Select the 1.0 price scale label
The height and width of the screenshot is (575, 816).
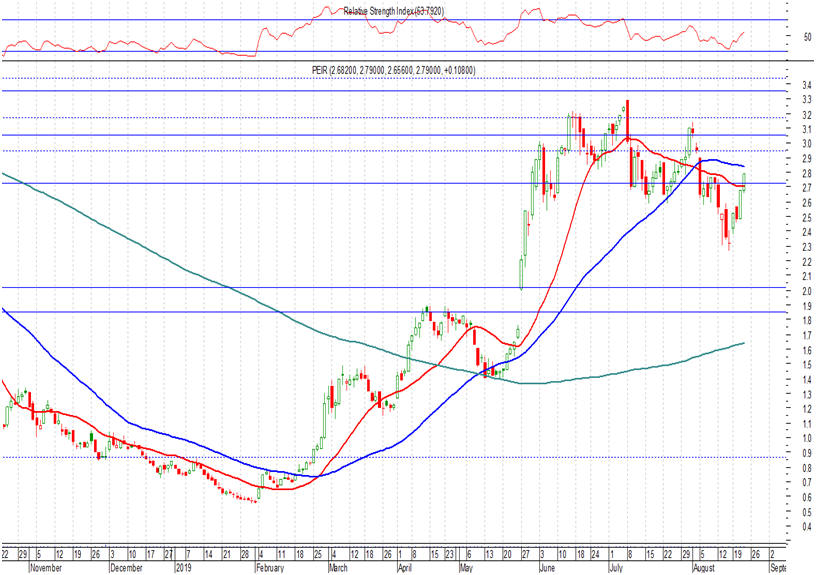[777, 438]
